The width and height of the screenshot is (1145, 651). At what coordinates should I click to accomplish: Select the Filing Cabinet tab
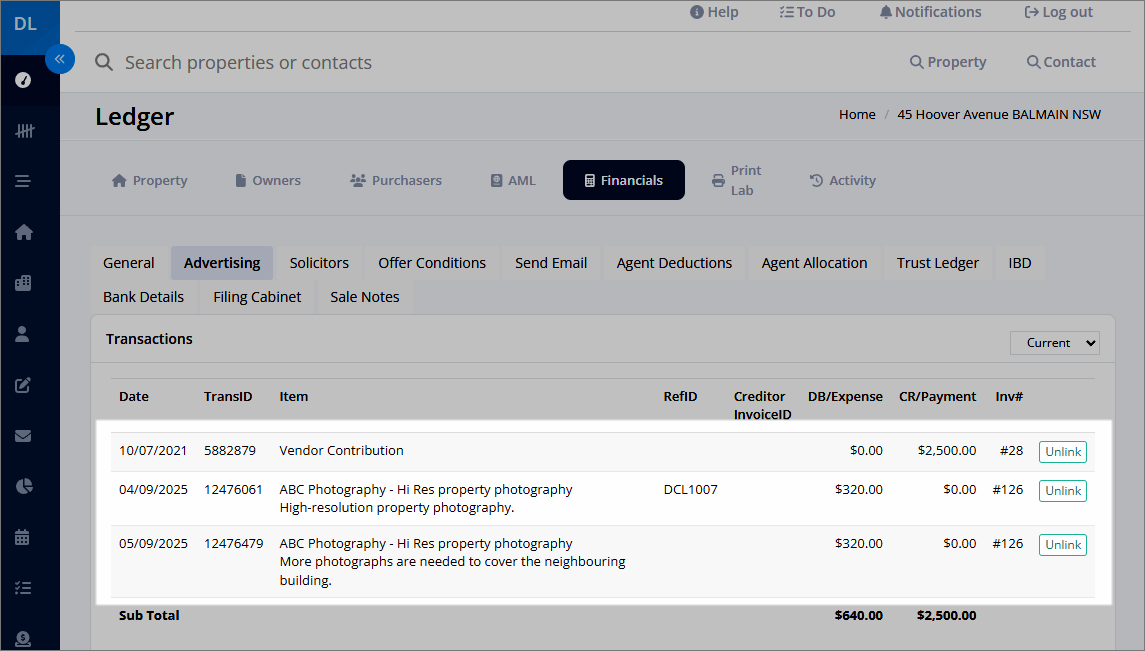257,297
